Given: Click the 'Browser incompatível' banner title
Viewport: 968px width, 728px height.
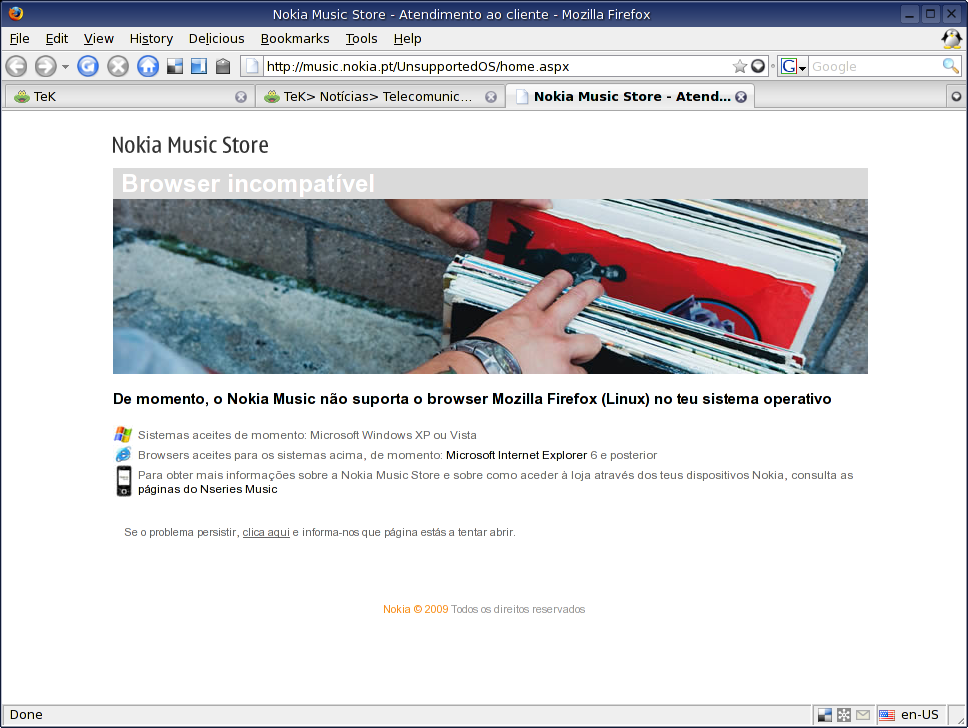Looking at the screenshot, I should (248, 183).
